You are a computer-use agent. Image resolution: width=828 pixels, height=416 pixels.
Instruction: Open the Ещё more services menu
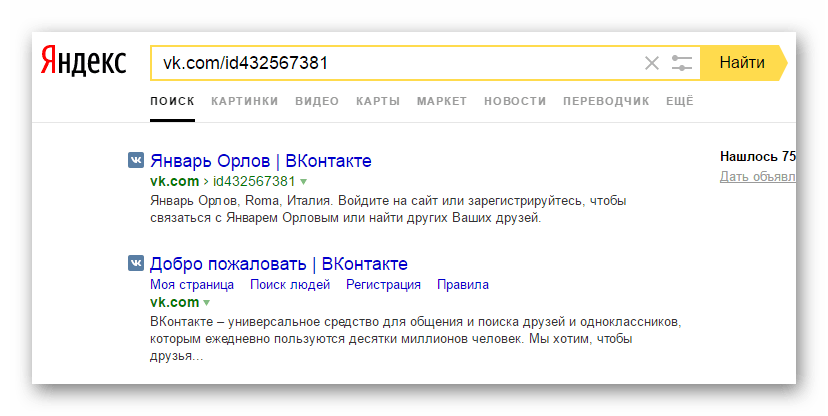[680, 101]
